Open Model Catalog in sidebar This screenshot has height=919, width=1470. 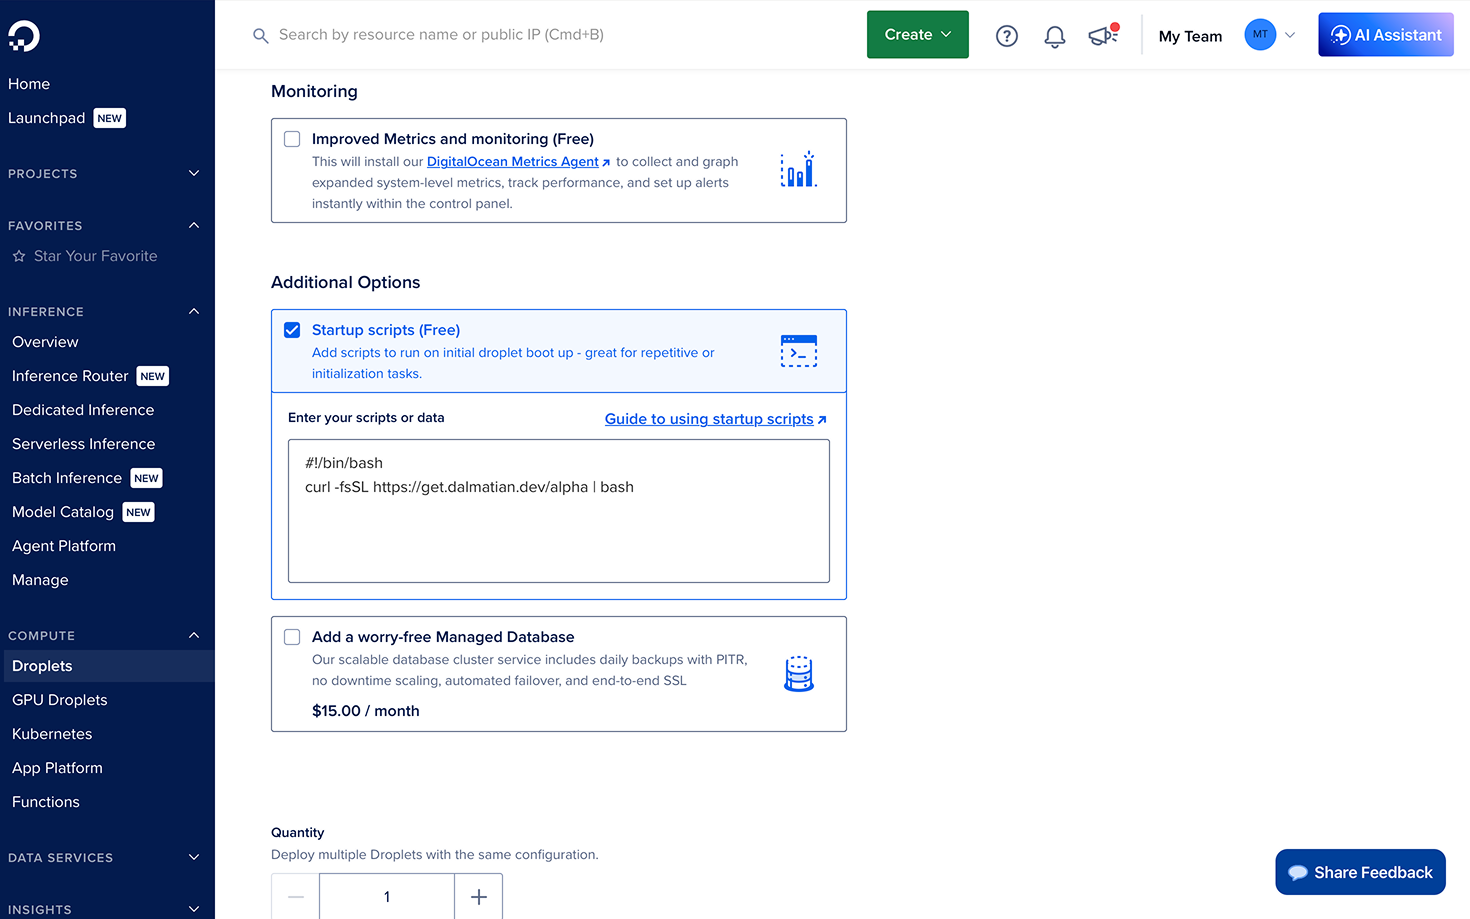63,512
